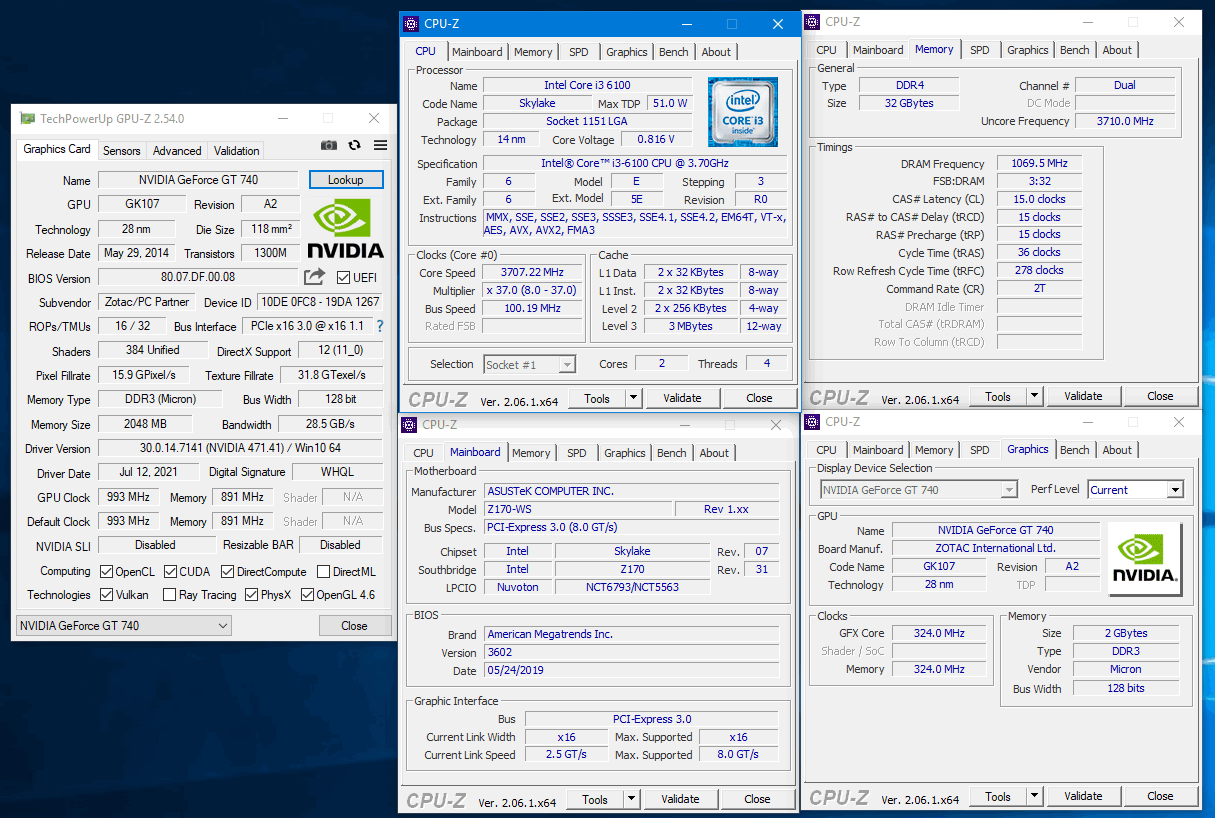Click title icon of CPU-Z Mainboard window
The height and width of the screenshot is (818, 1215).
409,424
